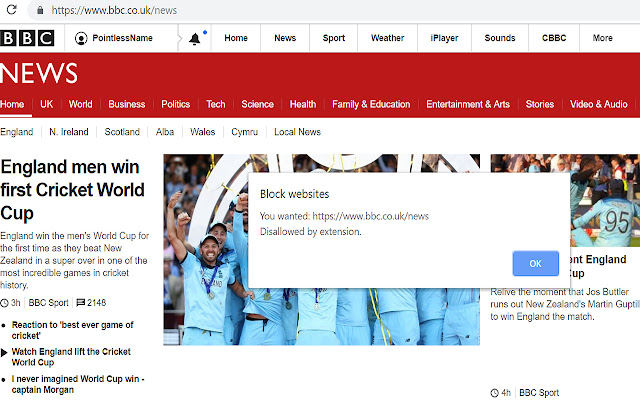Click the BBC Sport tag beside 4h
This screenshot has height=400, width=640.
click(539, 393)
